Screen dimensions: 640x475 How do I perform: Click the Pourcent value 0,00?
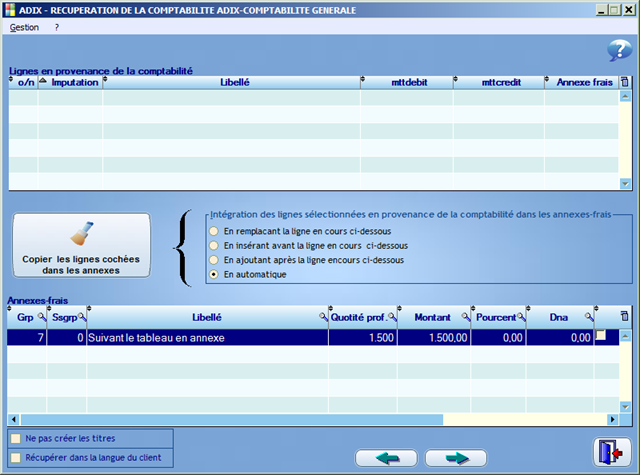(498, 337)
